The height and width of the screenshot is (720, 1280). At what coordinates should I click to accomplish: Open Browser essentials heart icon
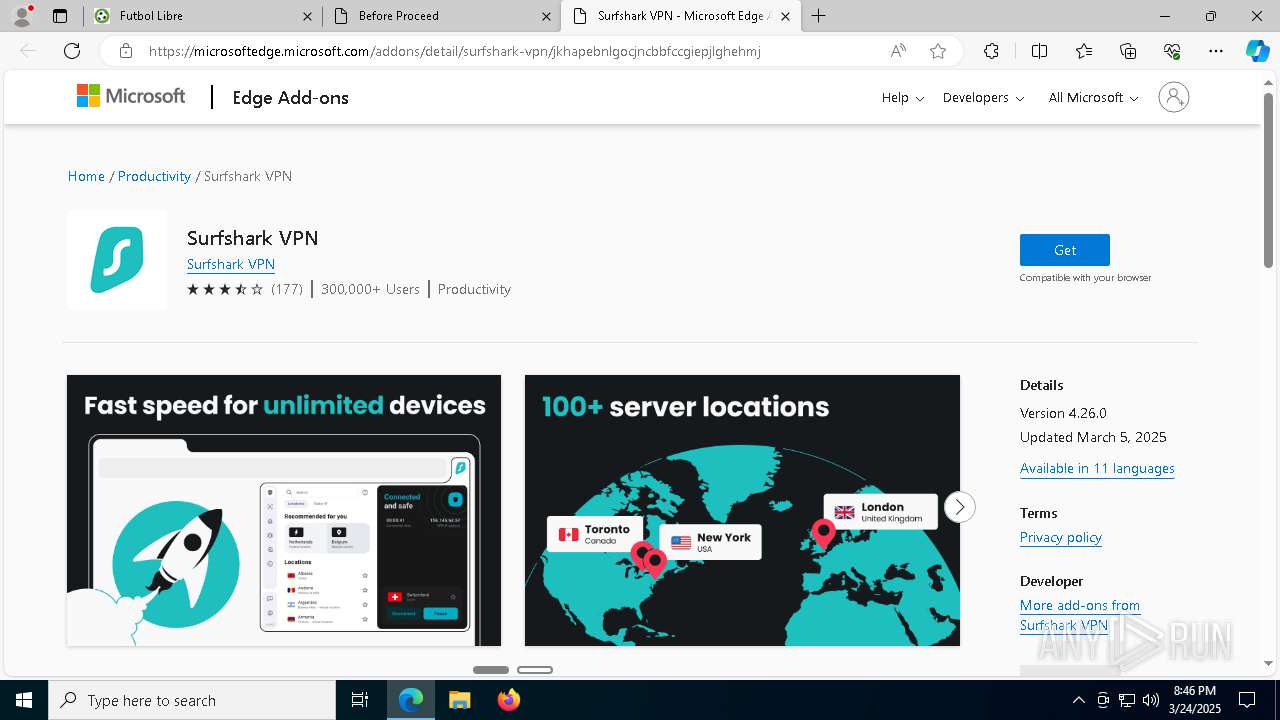(x=1172, y=51)
